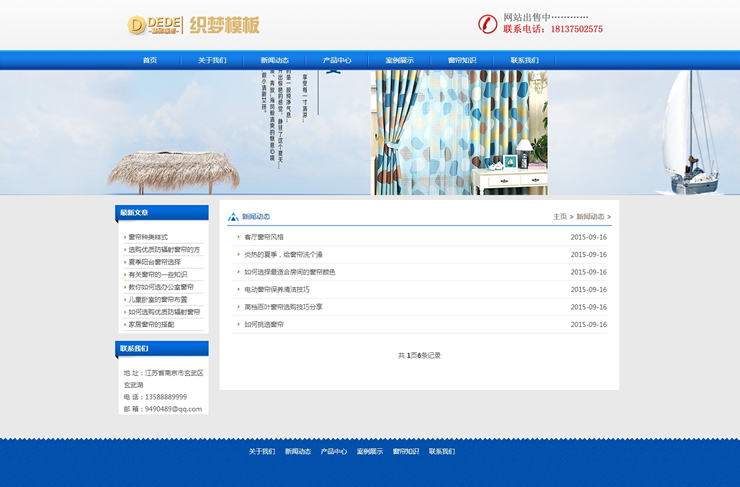Click footer link 联系我们

click(x=441, y=452)
